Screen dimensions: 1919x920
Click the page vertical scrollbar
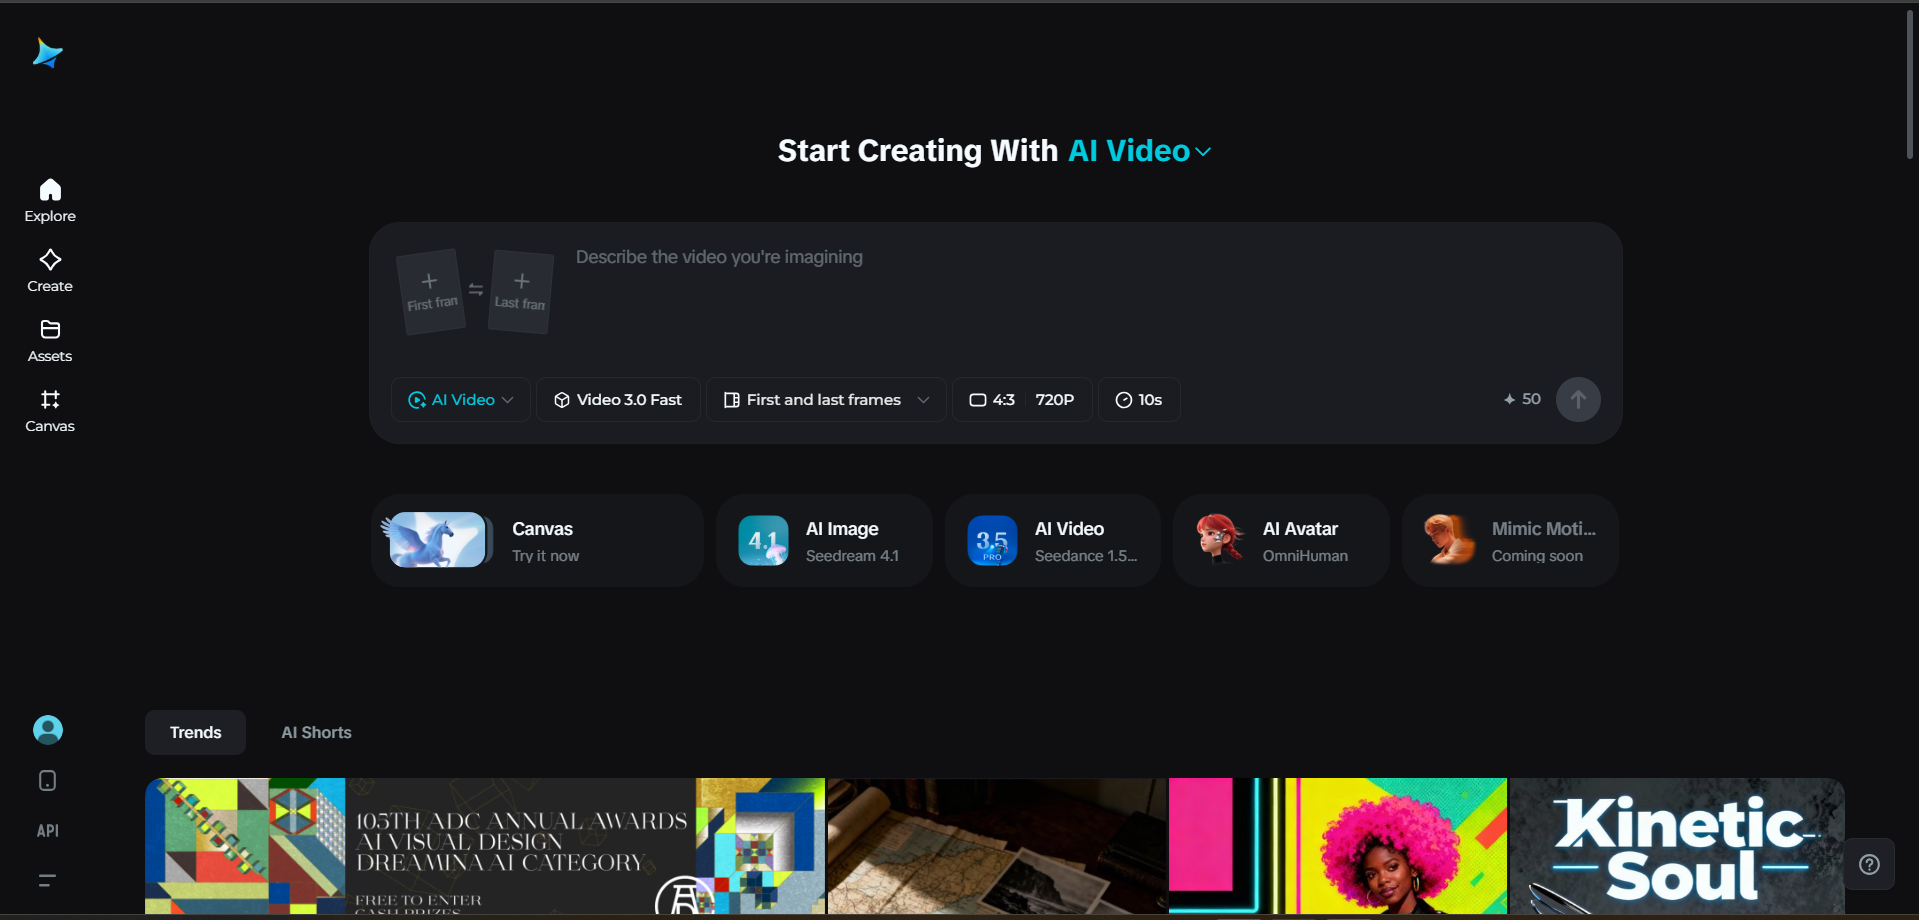(1909, 85)
